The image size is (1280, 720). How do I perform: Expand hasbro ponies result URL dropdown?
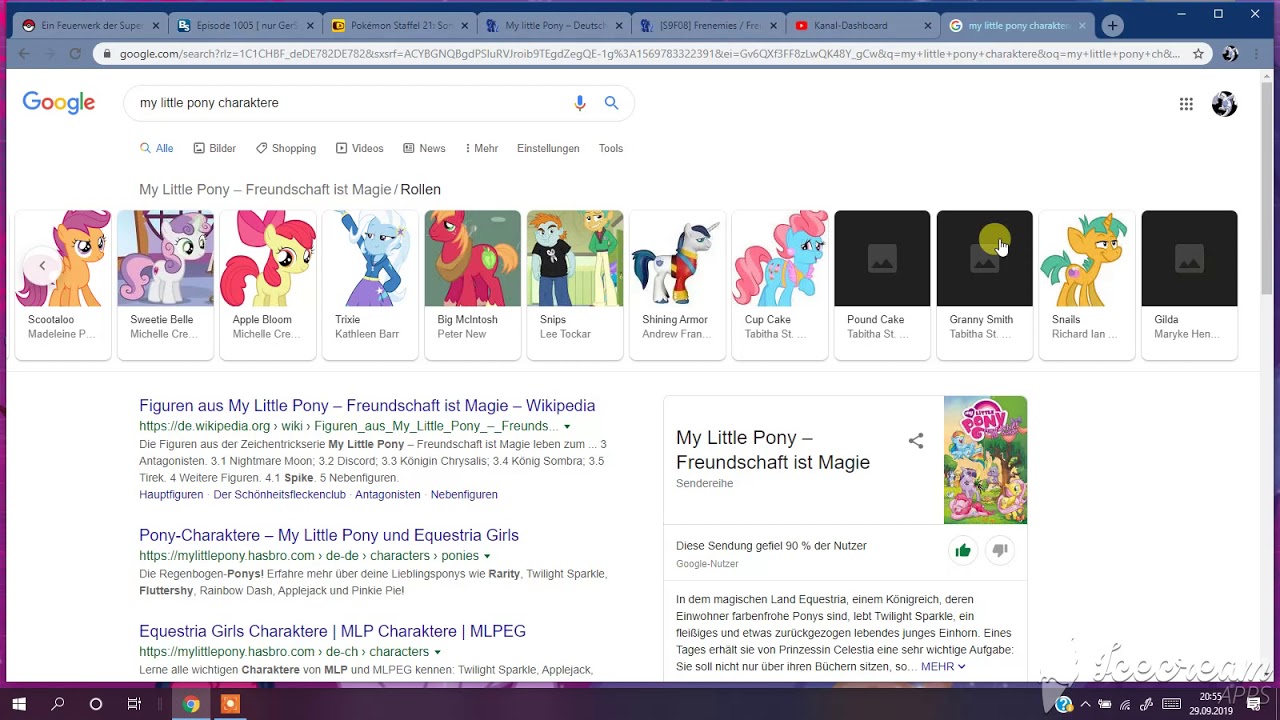[x=487, y=556]
